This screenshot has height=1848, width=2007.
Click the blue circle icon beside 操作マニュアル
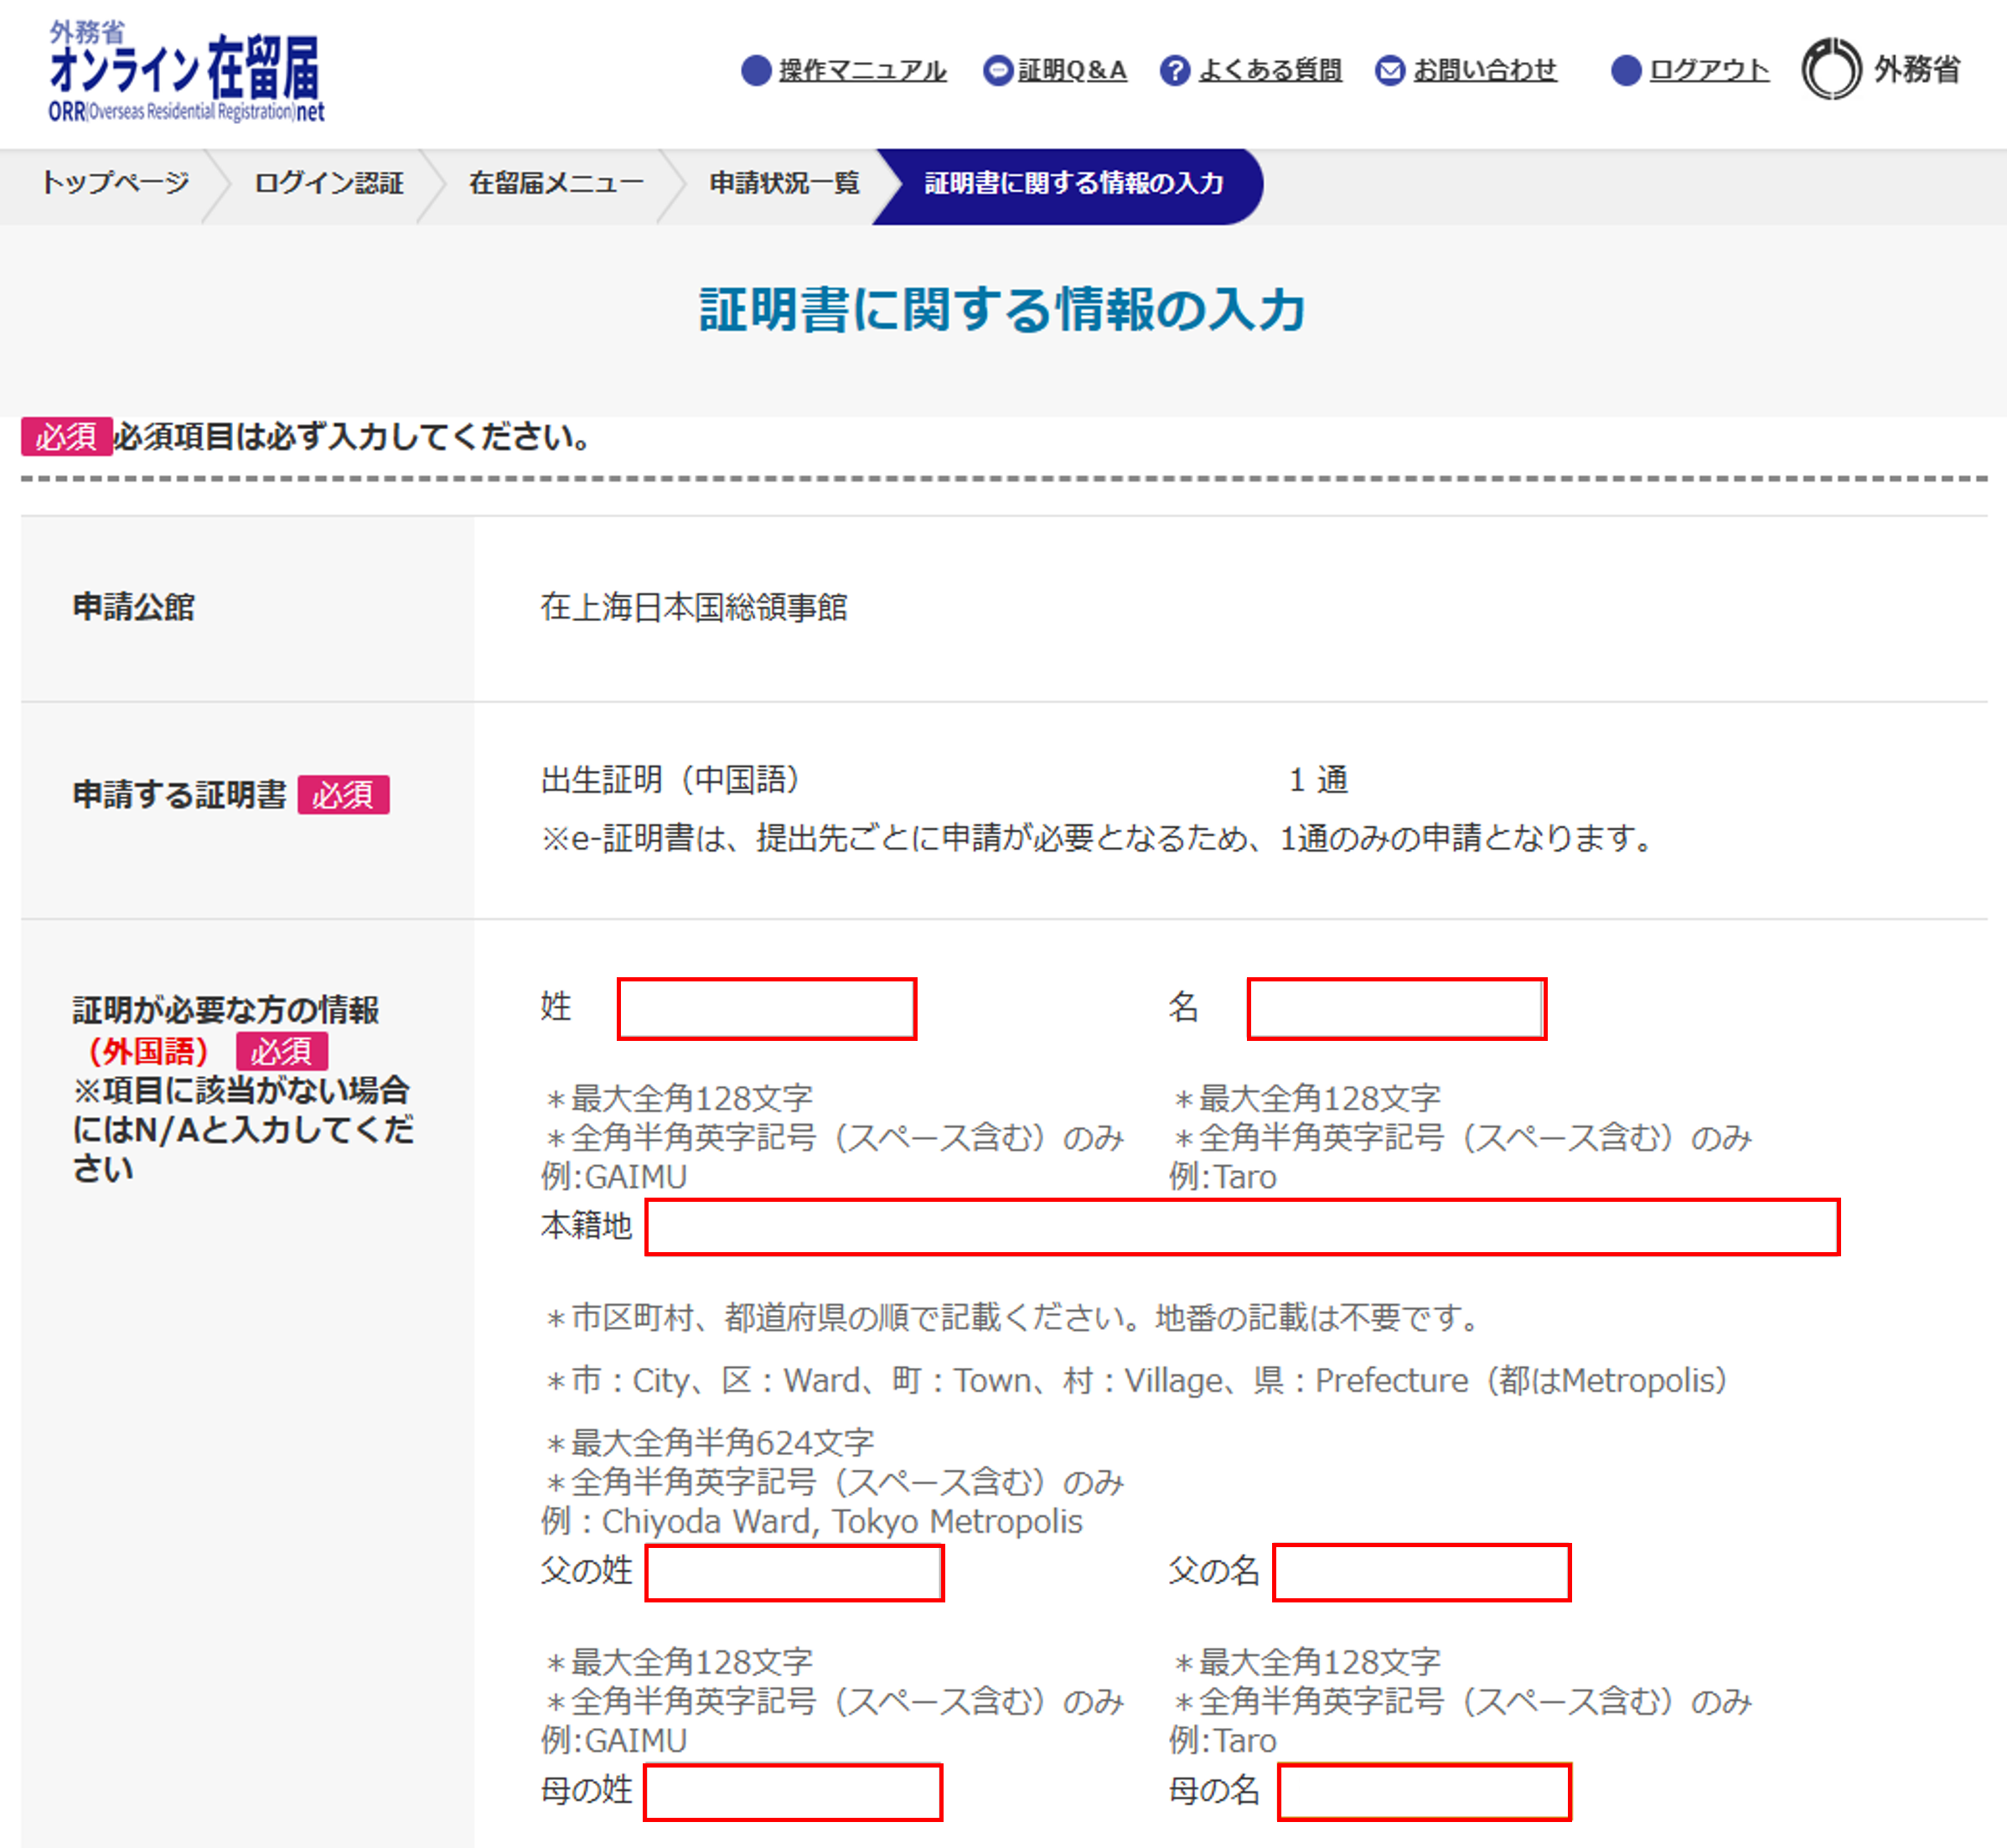[756, 70]
